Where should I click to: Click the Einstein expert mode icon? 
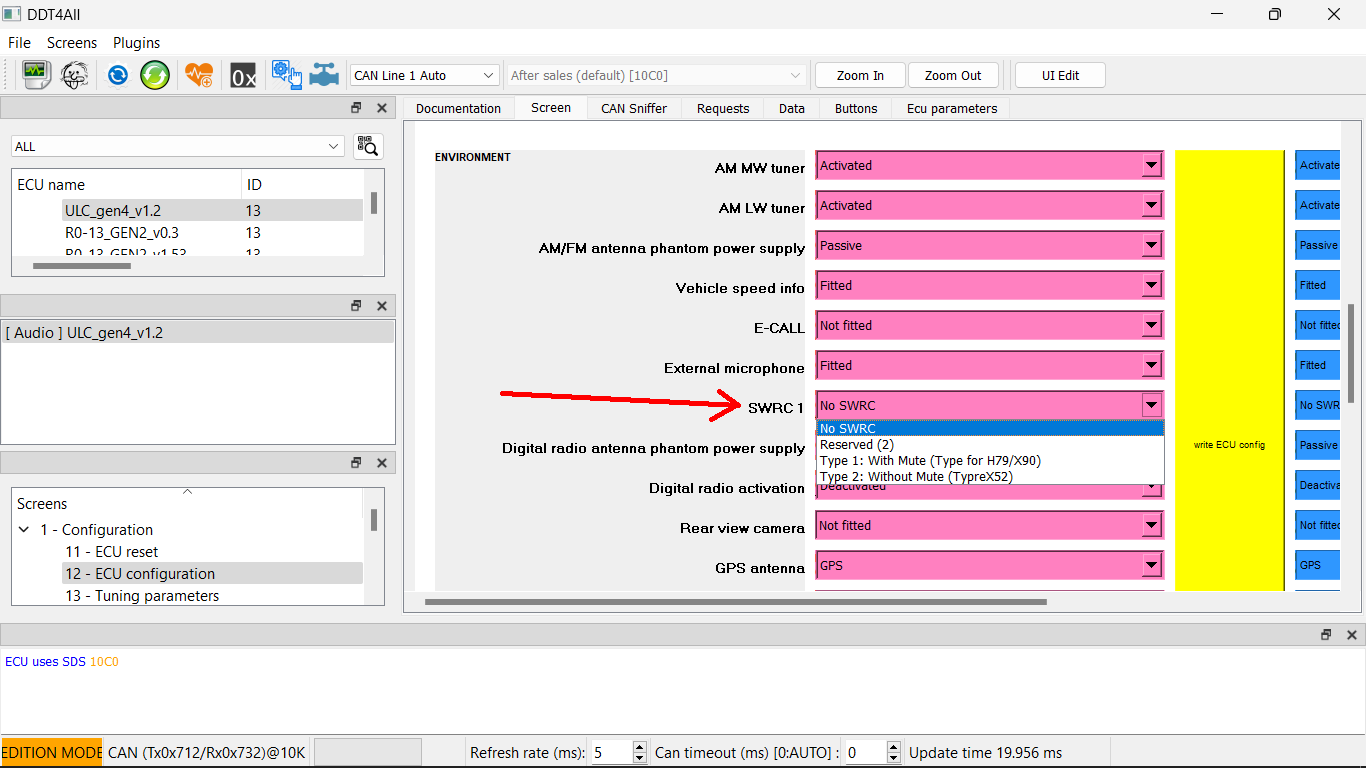coord(75,74)
